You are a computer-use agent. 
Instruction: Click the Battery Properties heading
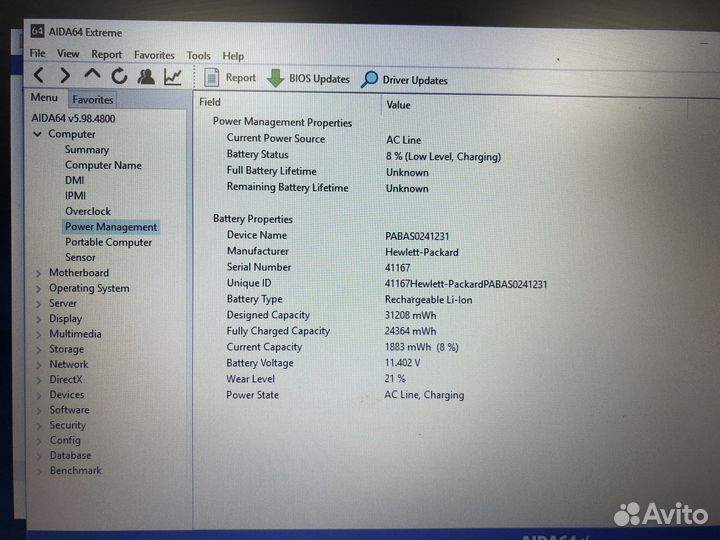pos(253,219)
